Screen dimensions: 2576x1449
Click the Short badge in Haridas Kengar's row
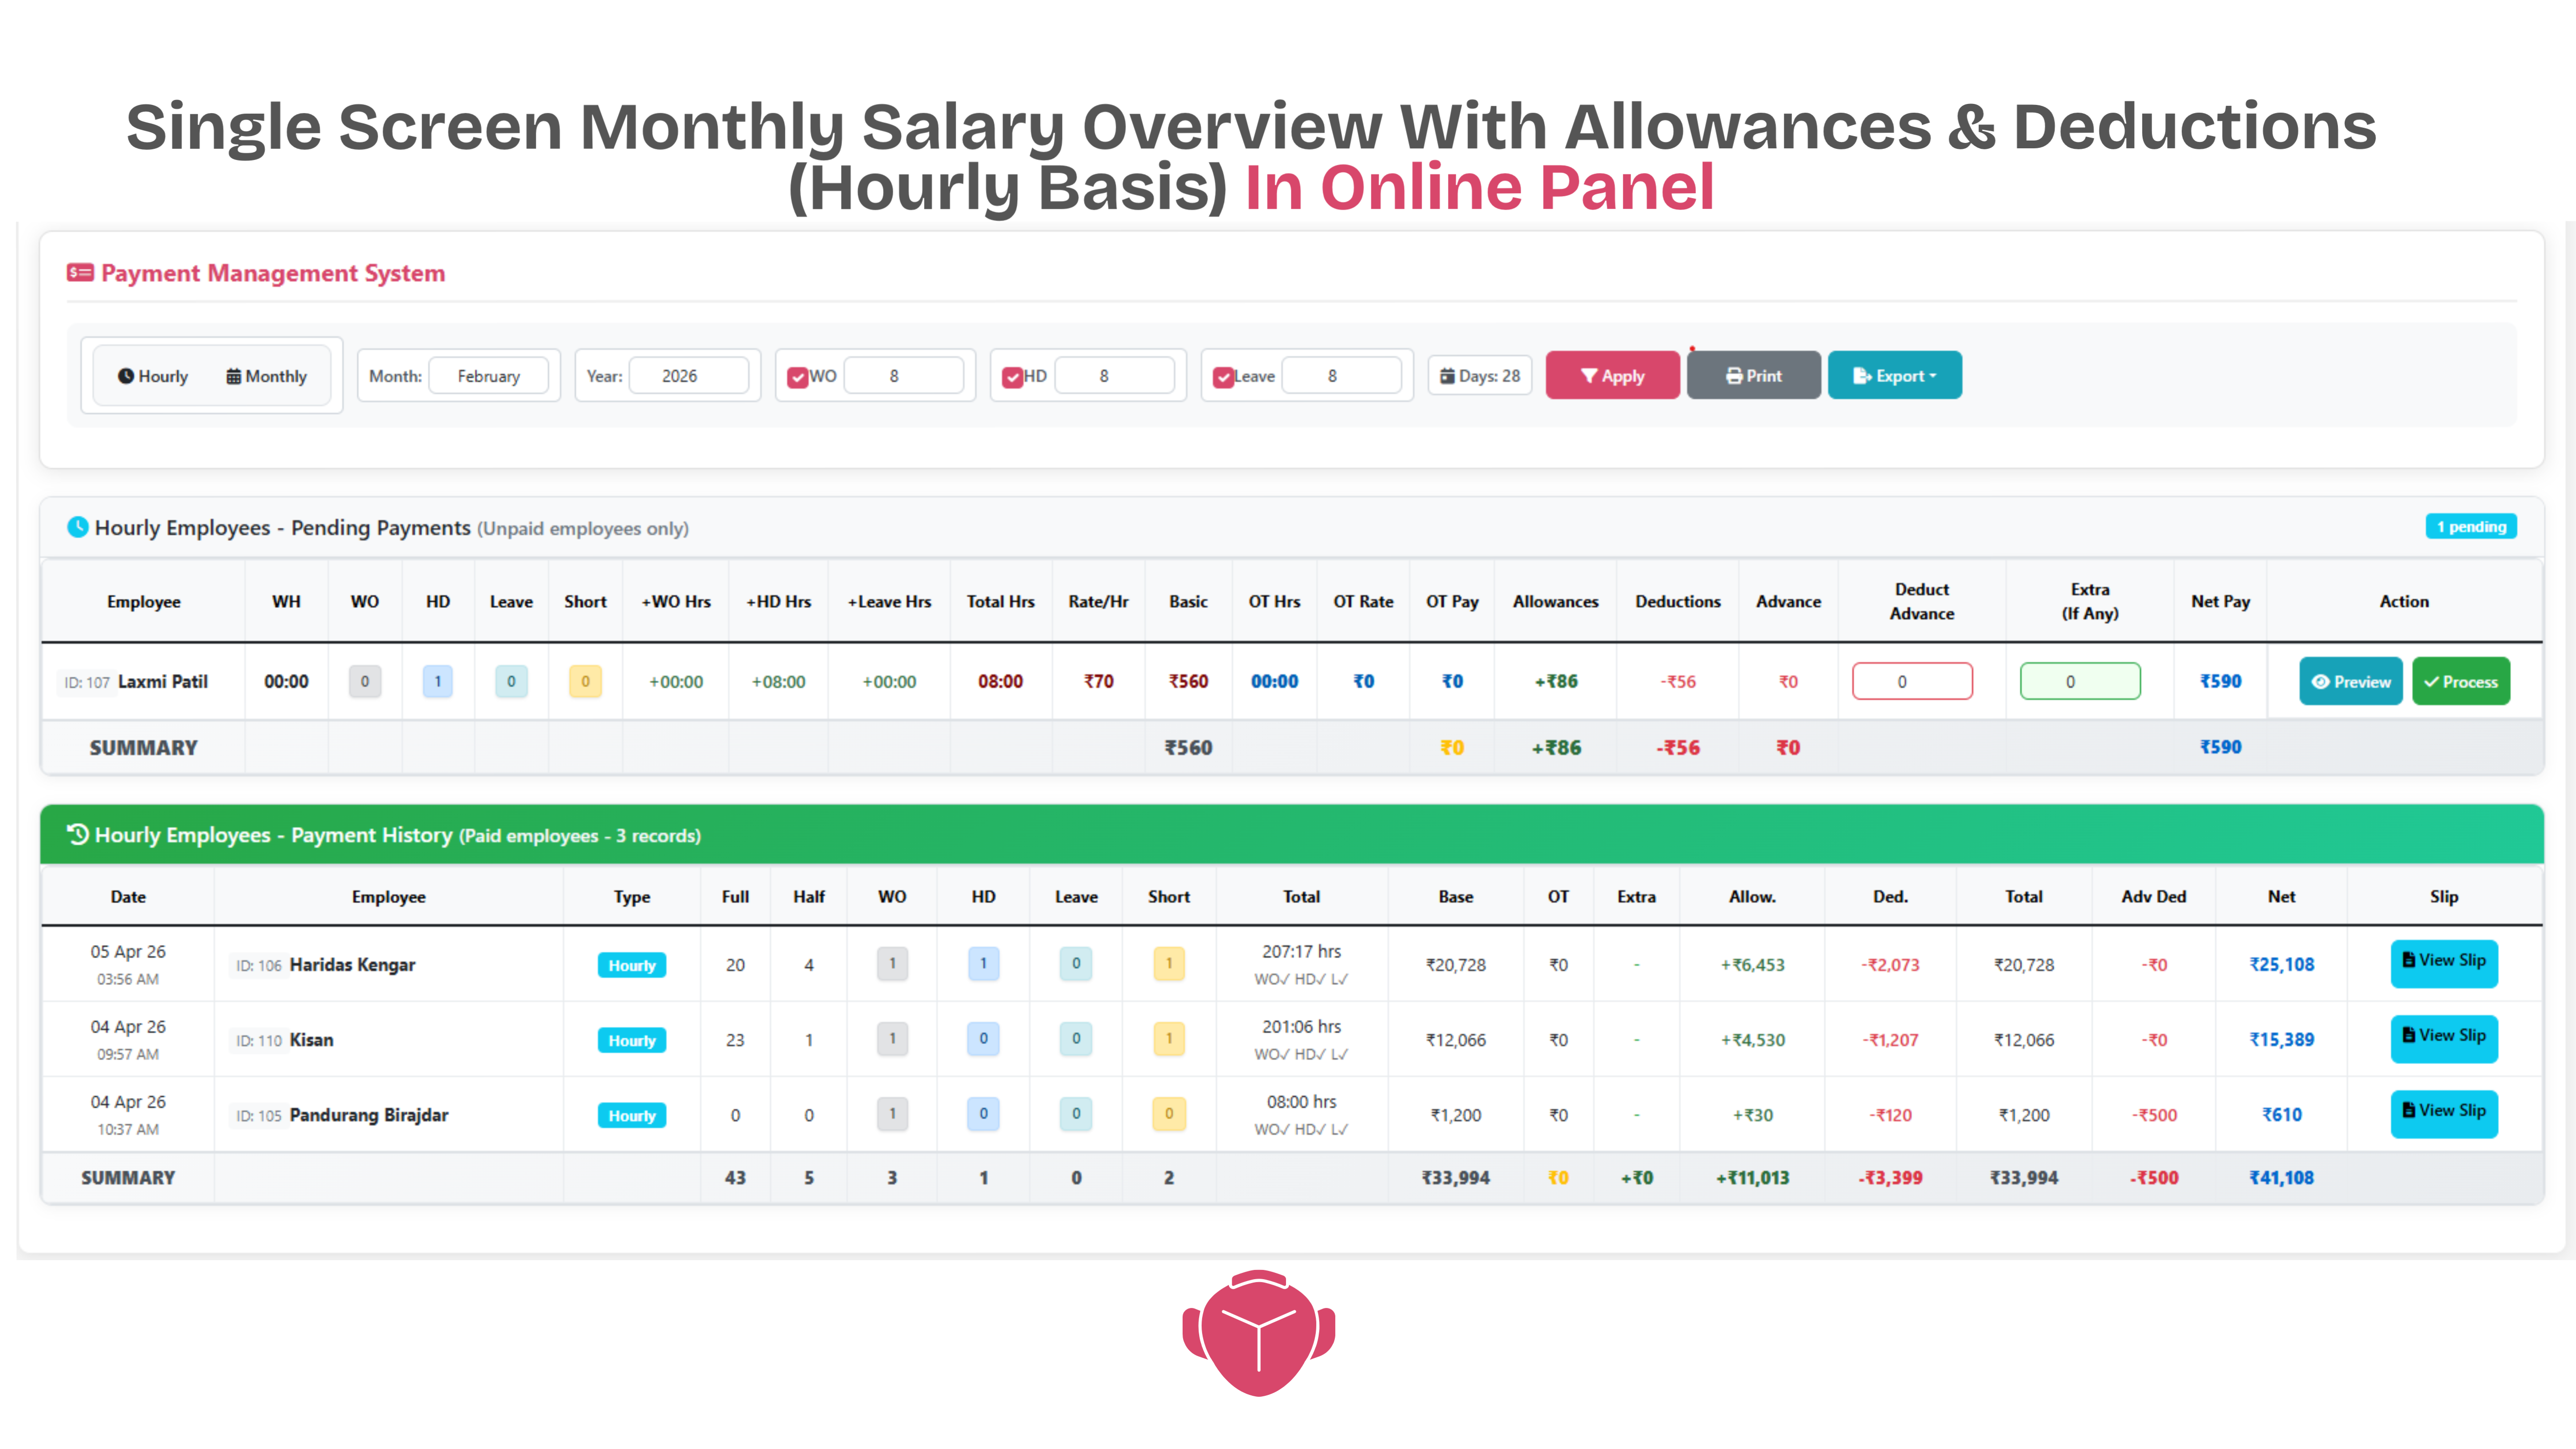[1169, 964]
